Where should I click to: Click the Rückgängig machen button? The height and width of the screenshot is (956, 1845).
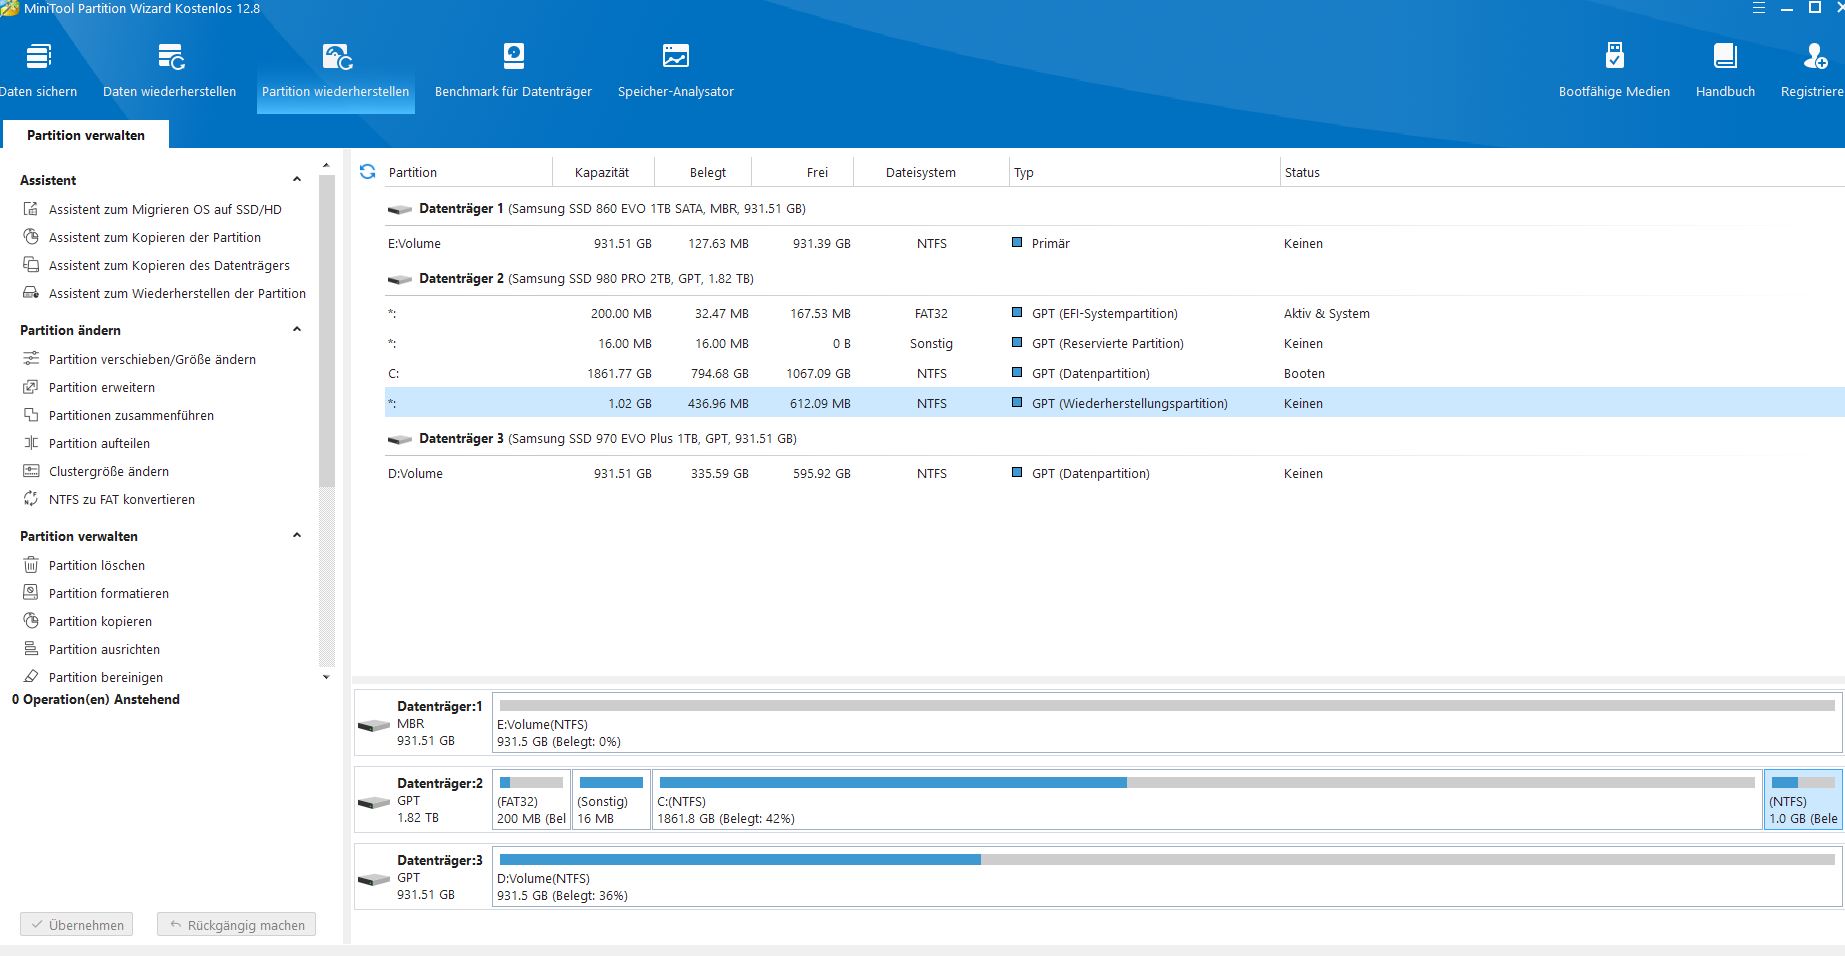[x=236, y=925]
